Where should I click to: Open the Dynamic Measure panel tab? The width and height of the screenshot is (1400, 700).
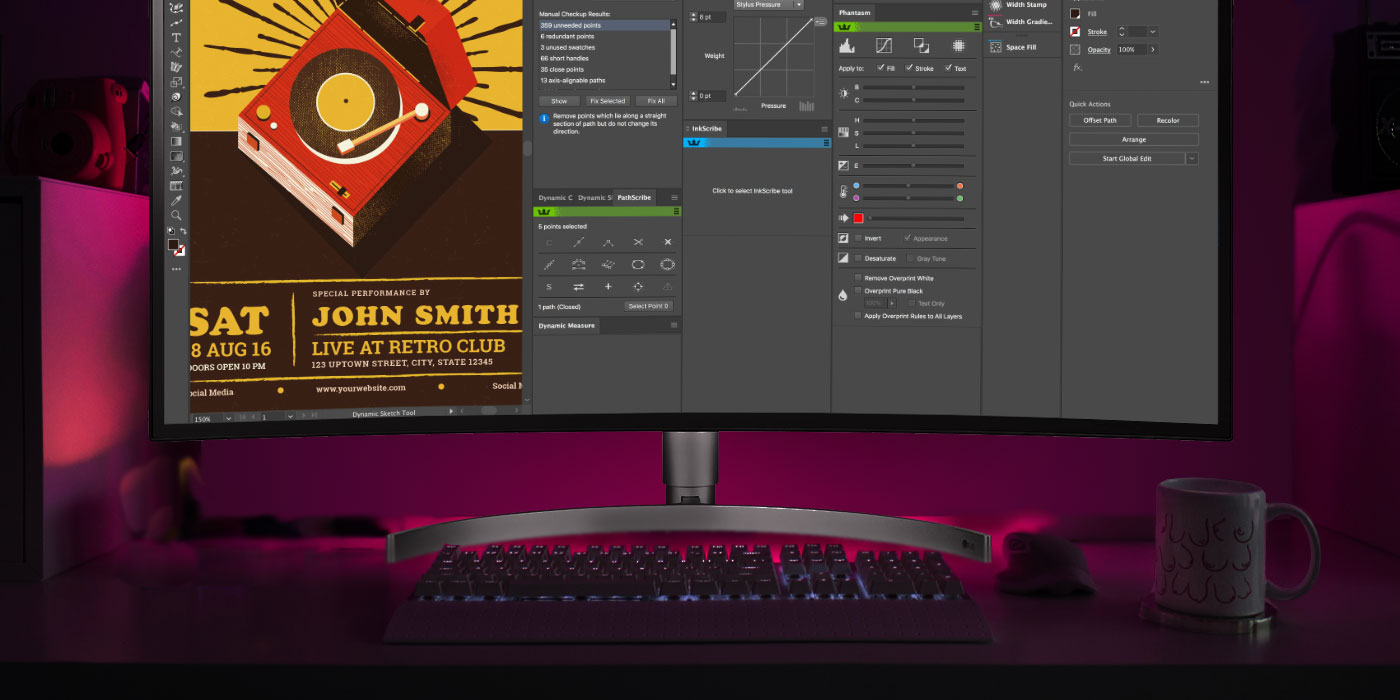click(566, 326)
